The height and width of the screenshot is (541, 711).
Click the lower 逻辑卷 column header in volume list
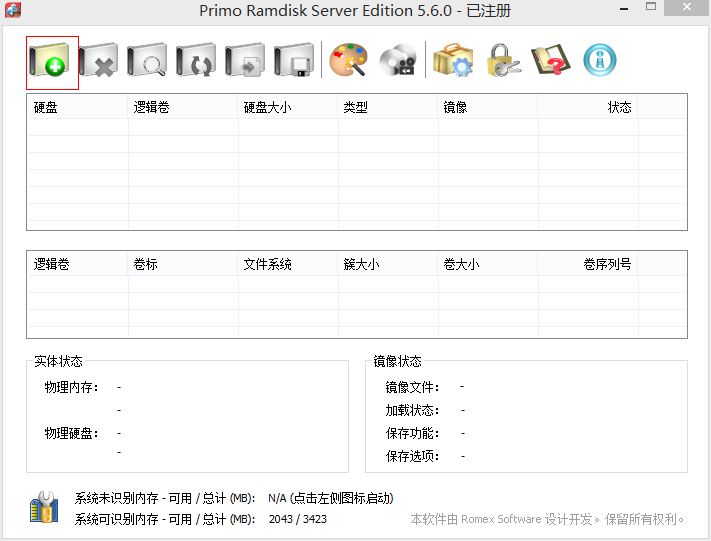[x=78, y=264]
